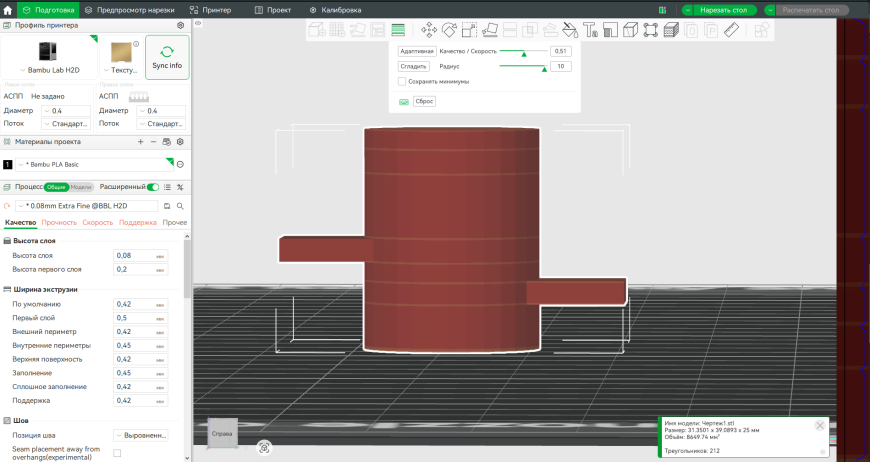Open left nozzle Диаметр 0.4 dropdown
Image resolution: width=870 pixels, height=462 pixels.
point(66,111)
